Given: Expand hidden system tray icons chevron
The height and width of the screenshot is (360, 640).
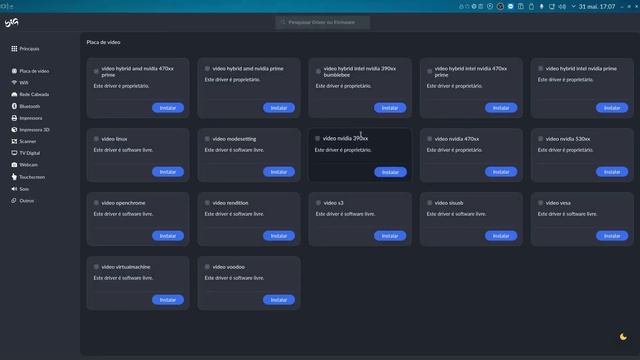Looking at the screenshot, I should [573, 7].
